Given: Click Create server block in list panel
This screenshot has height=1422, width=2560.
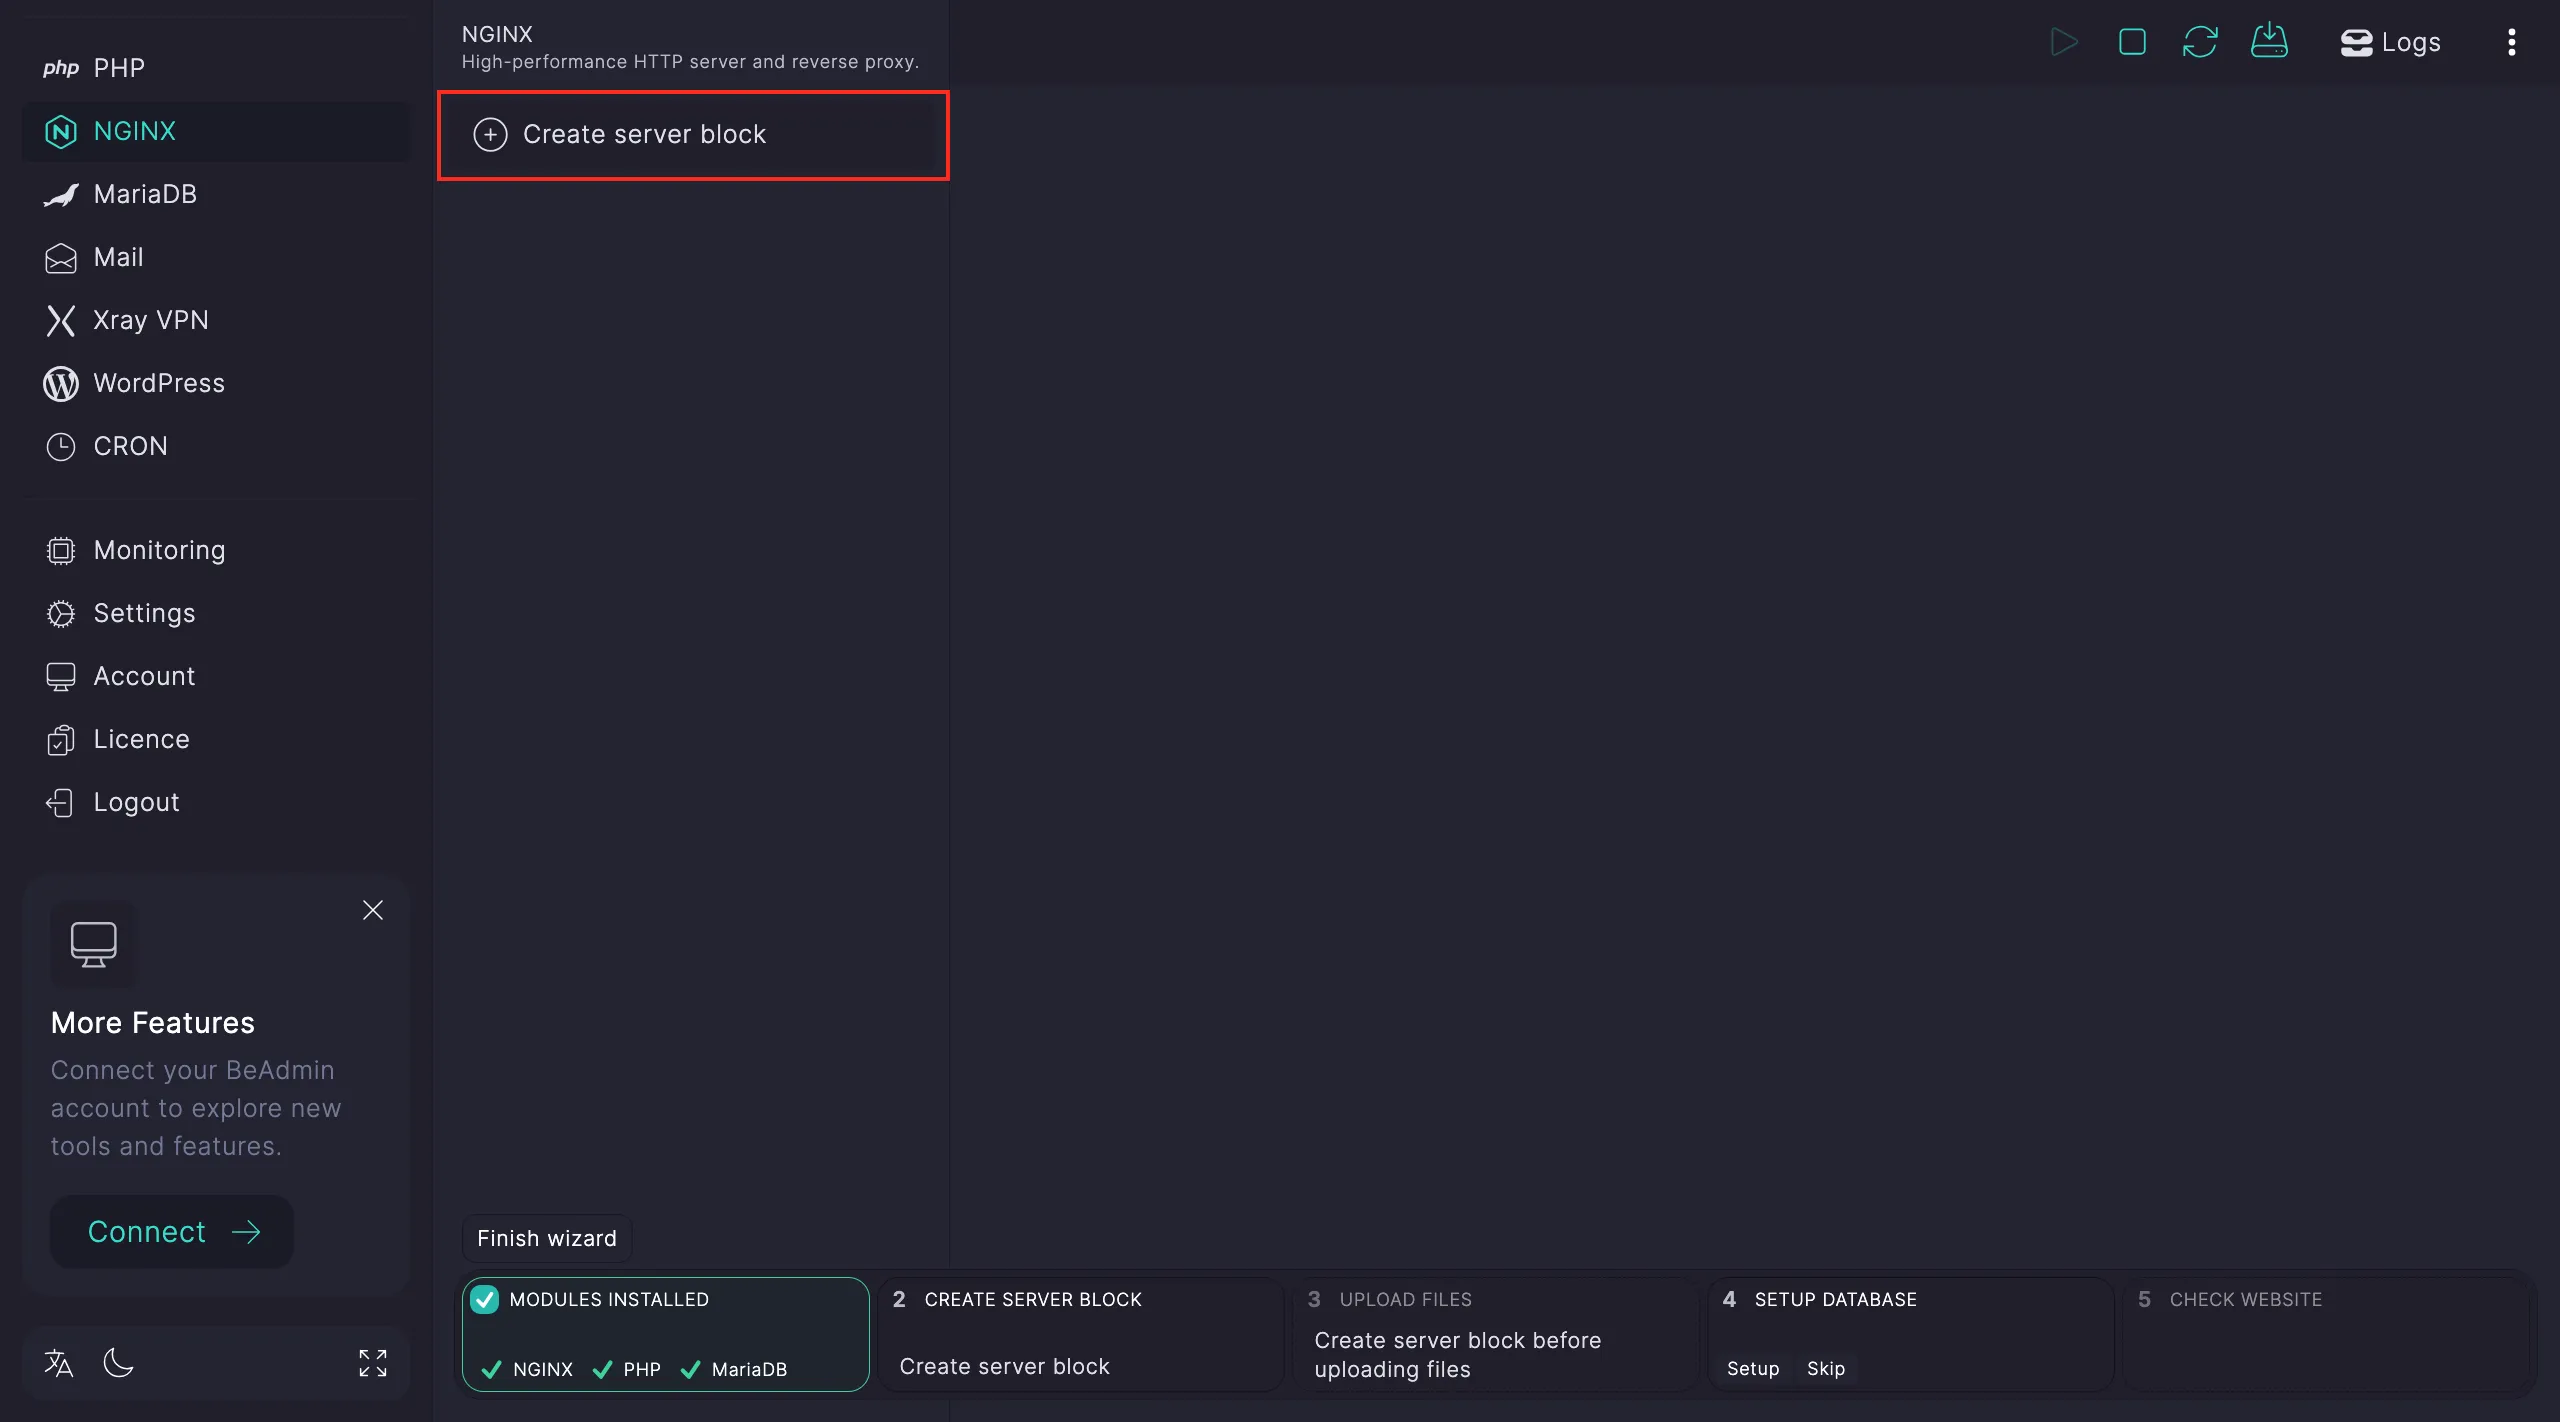Looking at the screenshot, I should (x=693, y=135).
